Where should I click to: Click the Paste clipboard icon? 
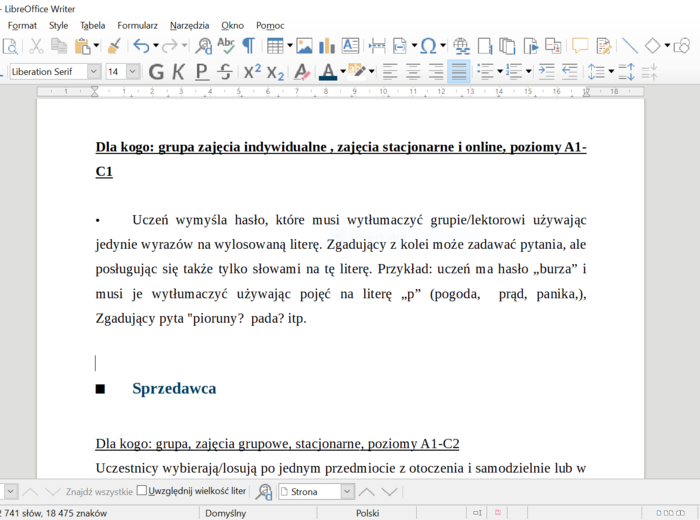point(82,46)
